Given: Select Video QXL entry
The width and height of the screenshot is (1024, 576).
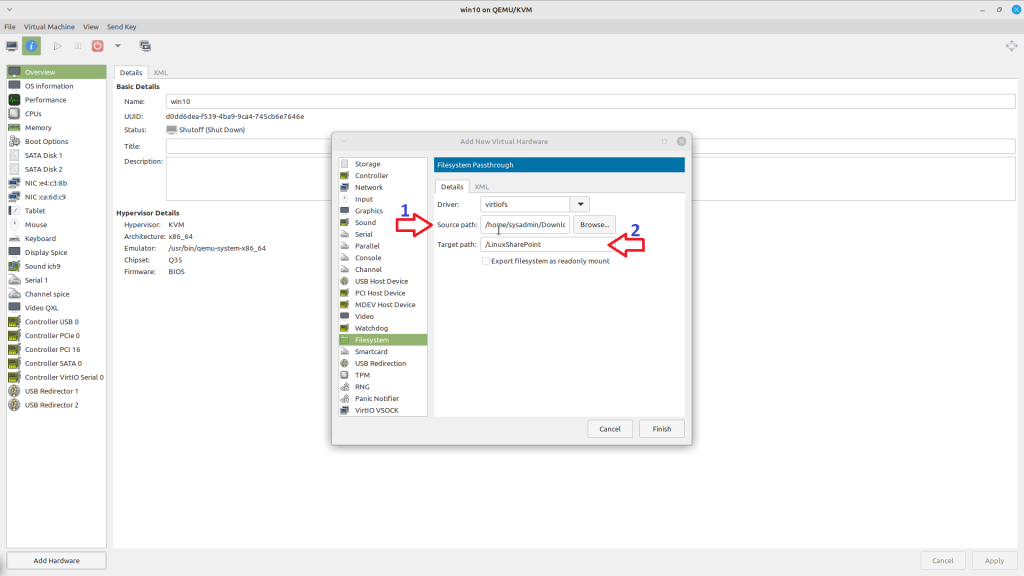Looking at the screenshot, I should (x=56, y=308).
